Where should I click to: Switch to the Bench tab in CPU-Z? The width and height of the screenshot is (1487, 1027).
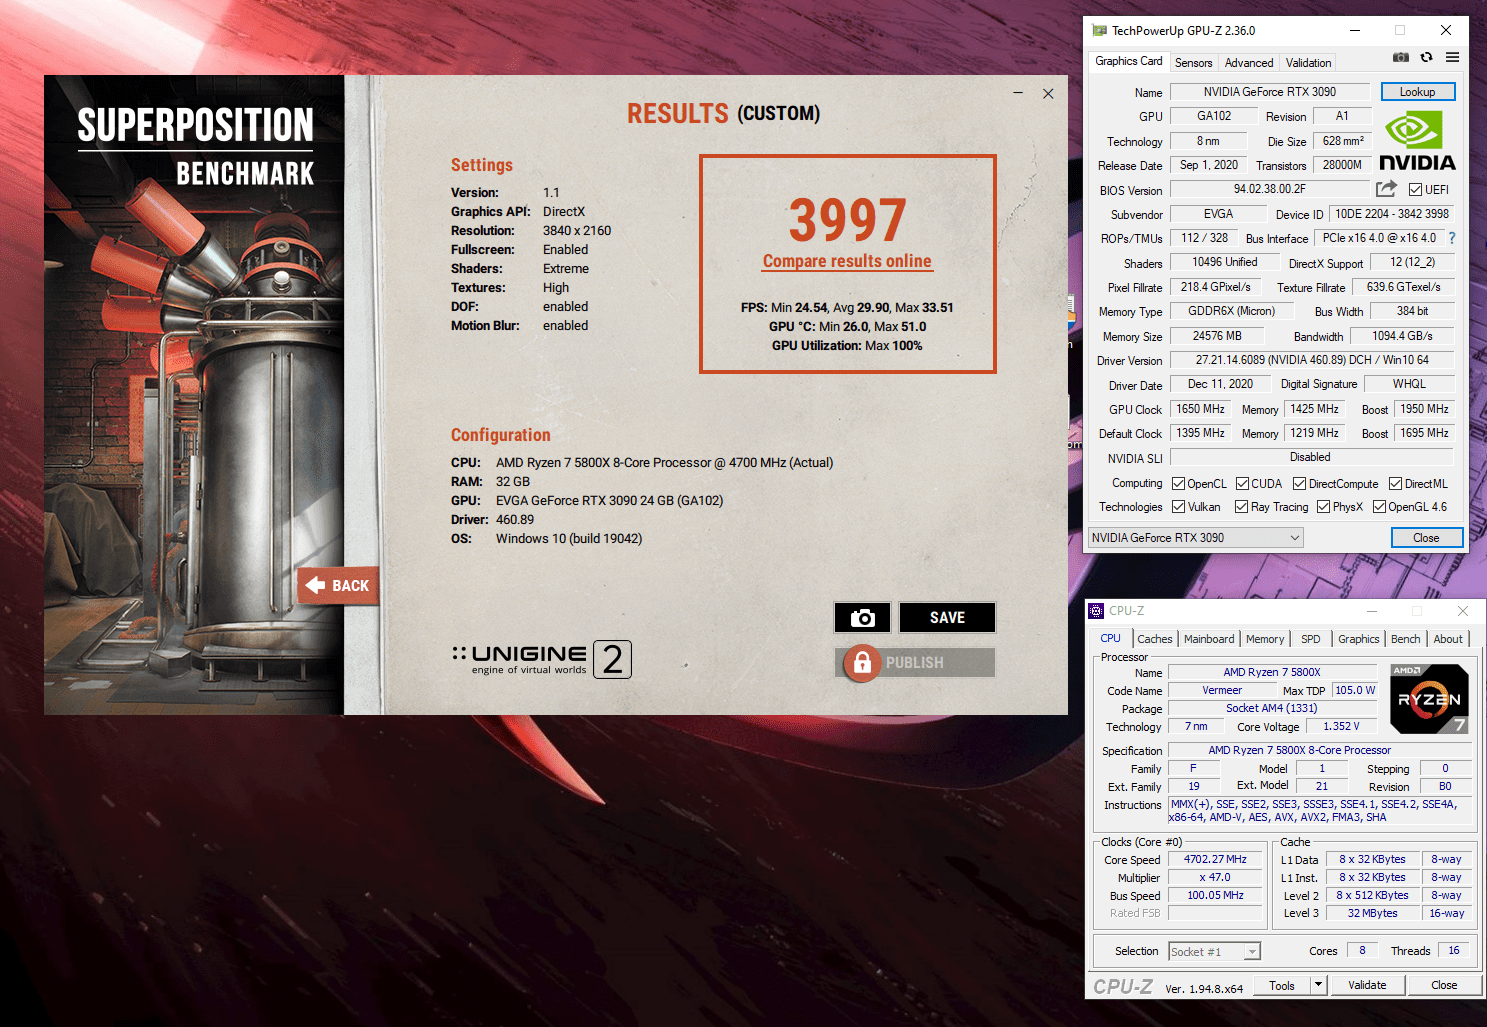(x=1405, y=639)
